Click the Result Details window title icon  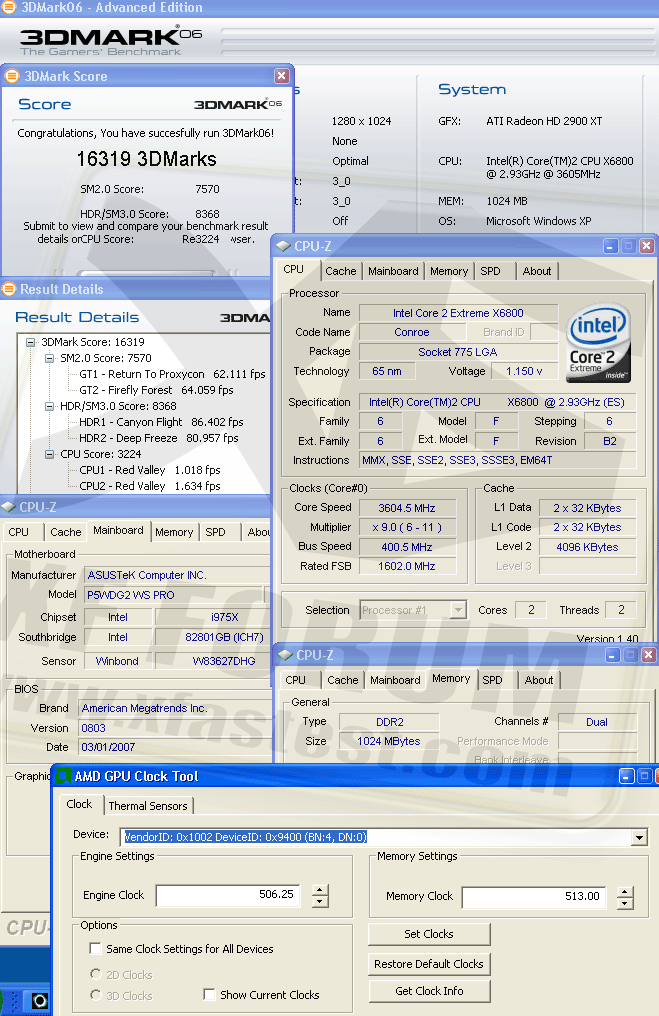tap(9, 289)
